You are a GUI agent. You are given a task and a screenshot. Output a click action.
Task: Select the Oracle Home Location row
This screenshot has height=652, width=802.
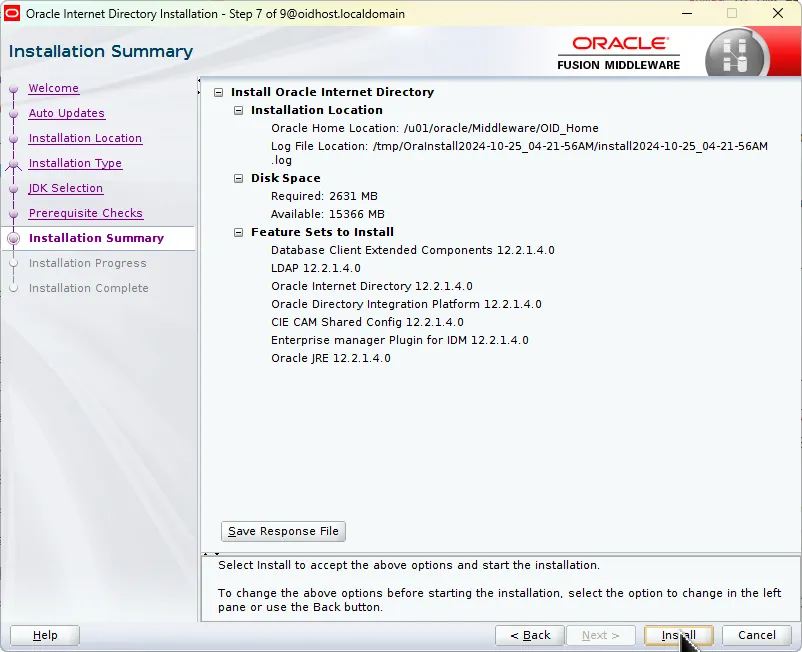click(x=435, y=128)
